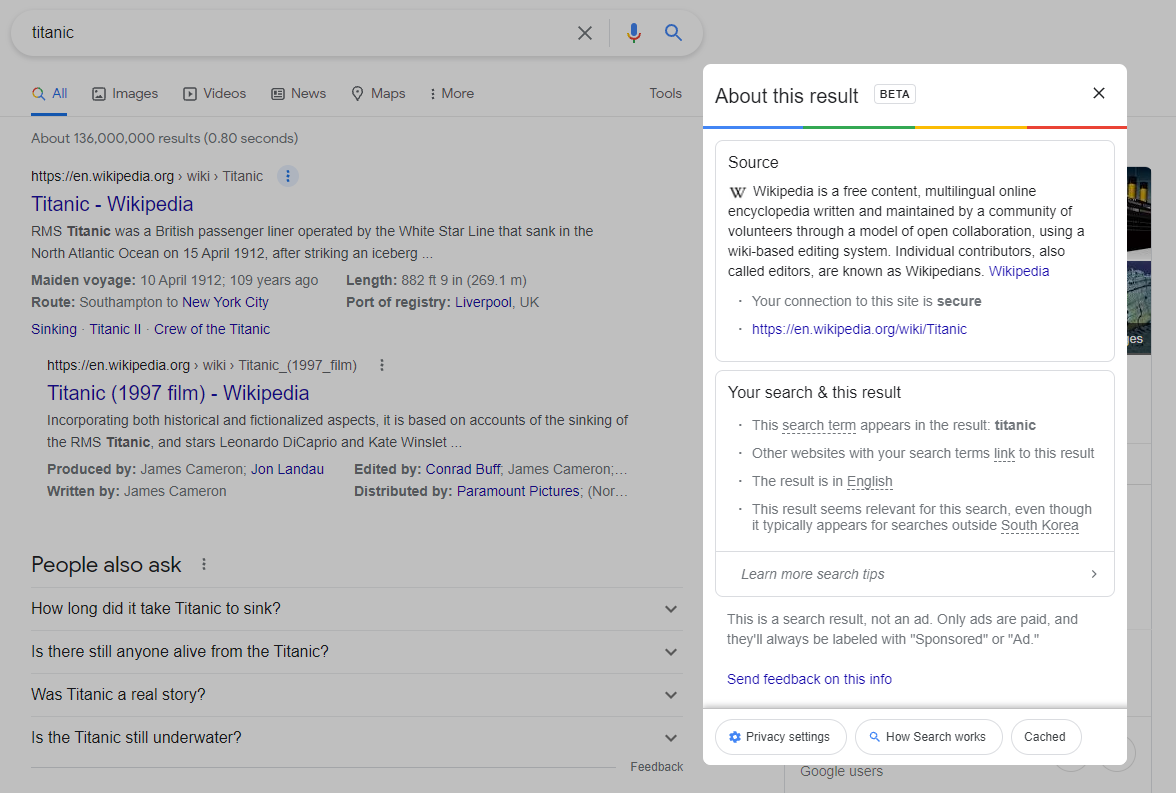Expand 'Is the Titanic still underwater?'
The height and width of the screenshot is (793, 1176).
click(x=355, y=737)
